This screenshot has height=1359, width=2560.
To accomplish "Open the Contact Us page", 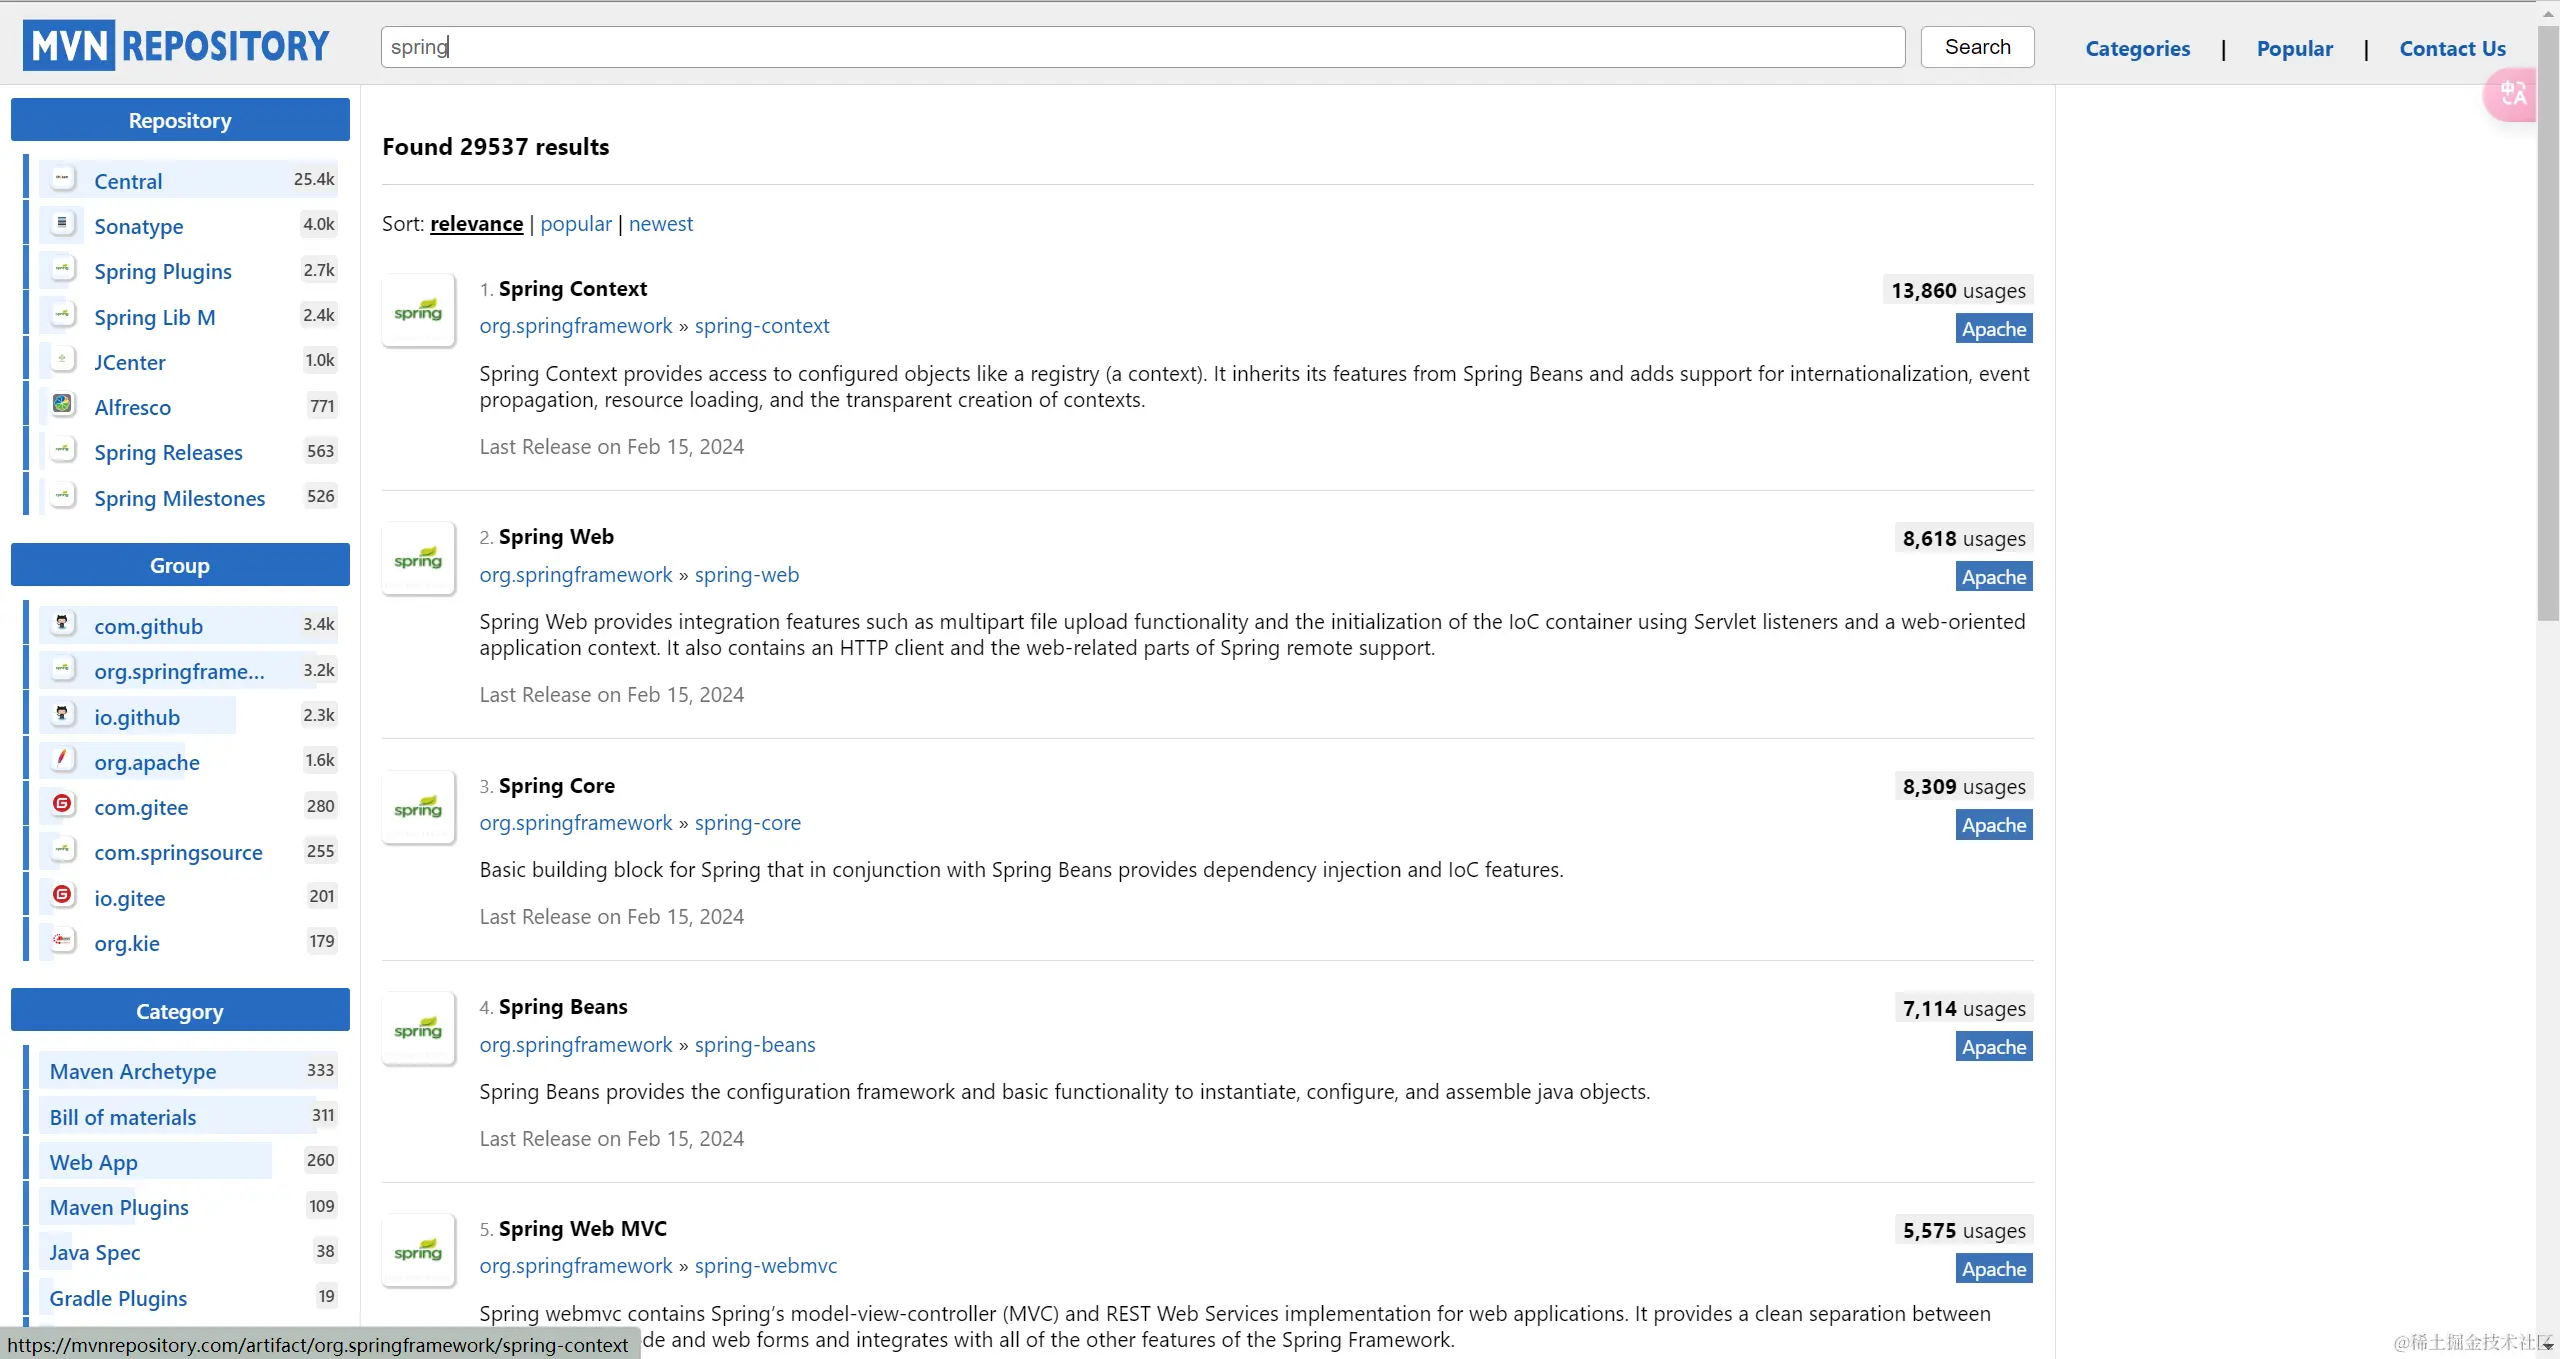I will [x=2452, y=48].
